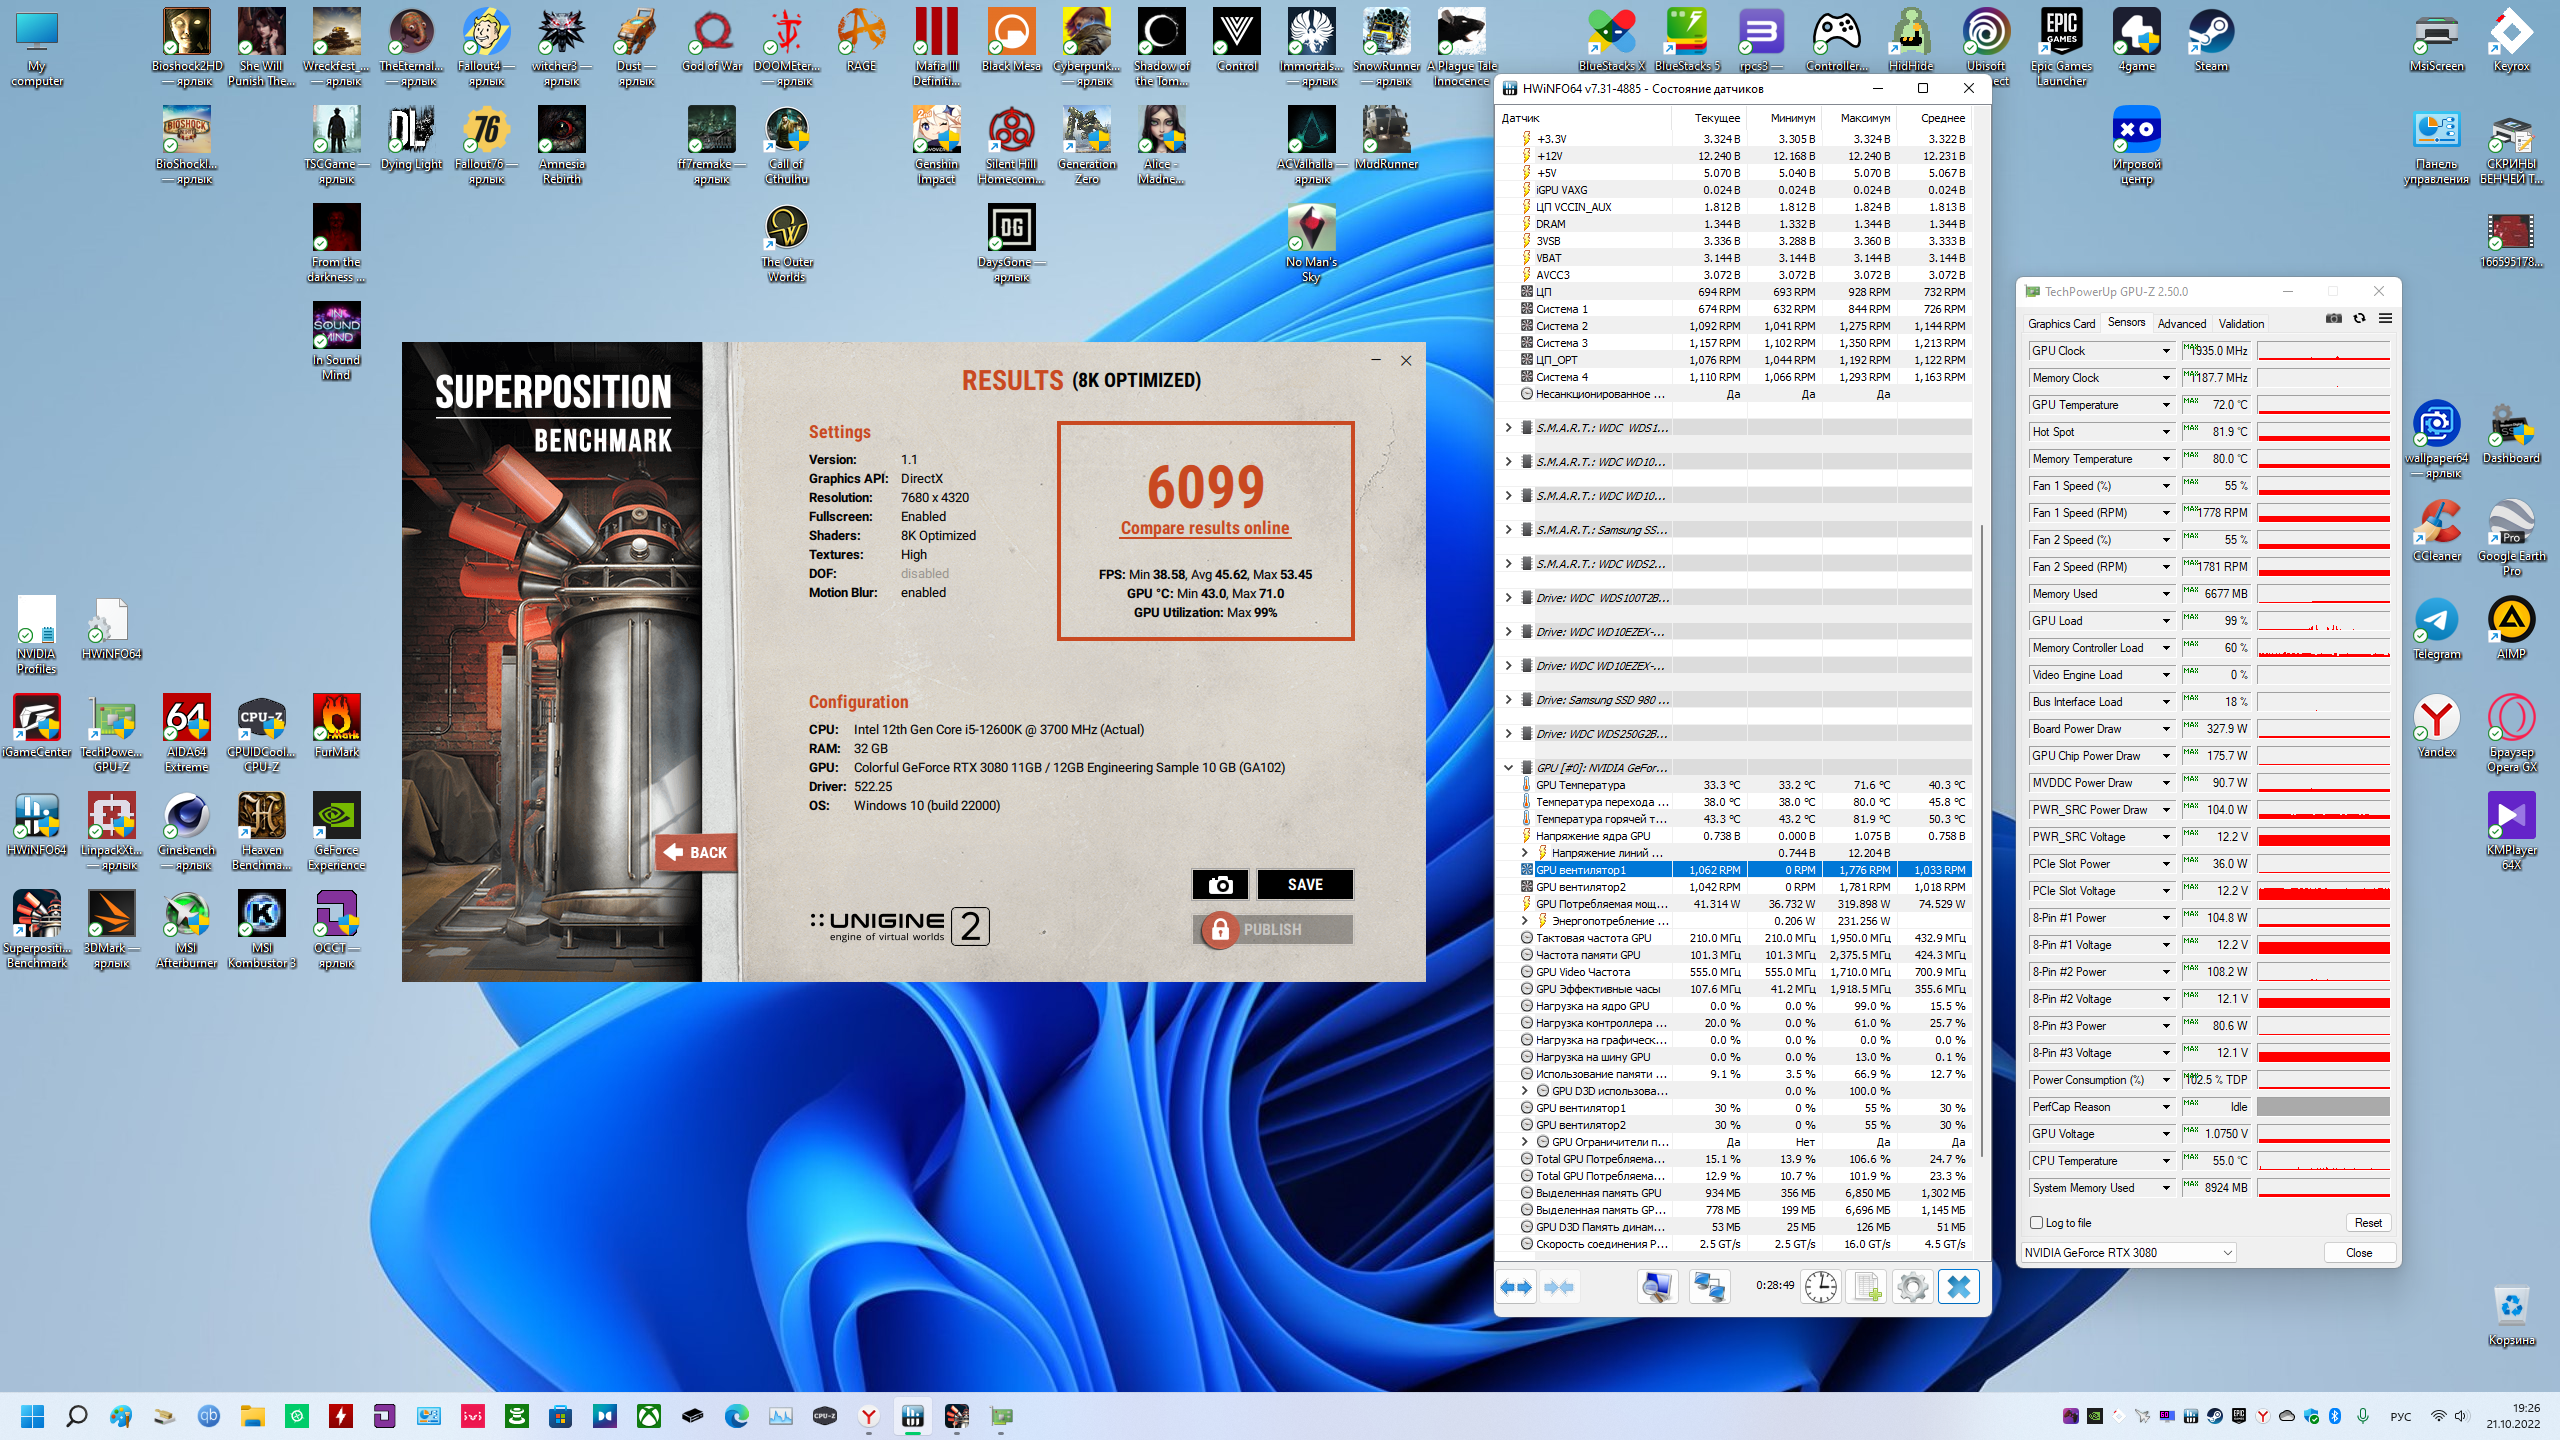Take screenshot with Superposition camera button
The height and width of the screenshot is (1440, 2560).
click(1220, 885)
